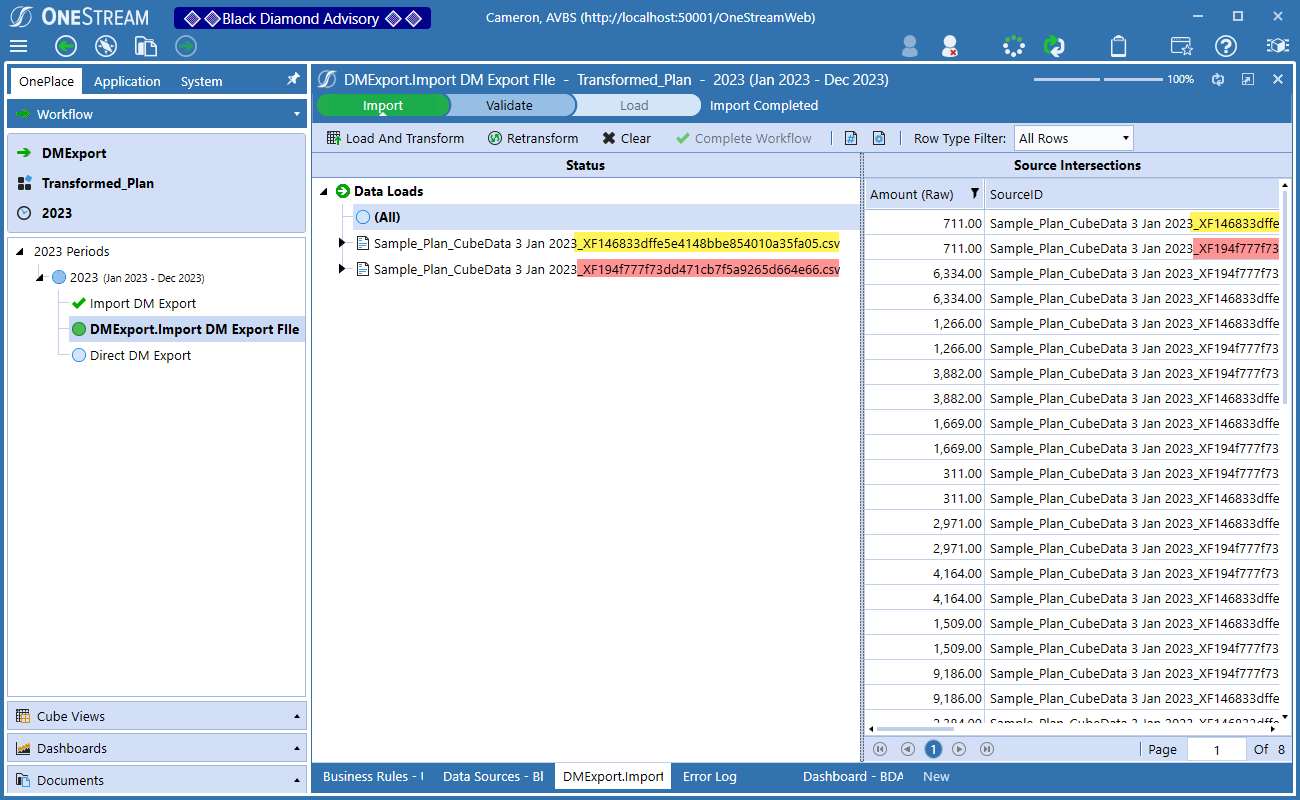Click the green back navigation arrow
Image resolution: width=1300 pixels, height=800 pixels.
(66, 46)
